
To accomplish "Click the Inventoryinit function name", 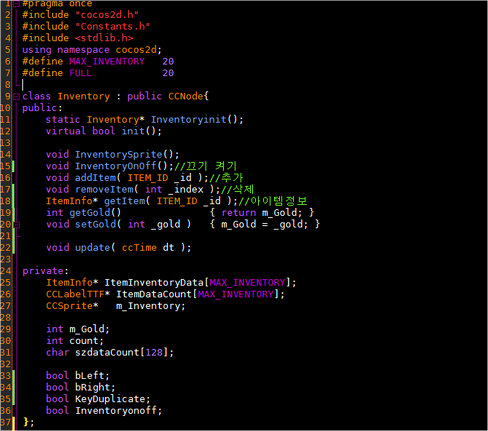I will point(188,120).
